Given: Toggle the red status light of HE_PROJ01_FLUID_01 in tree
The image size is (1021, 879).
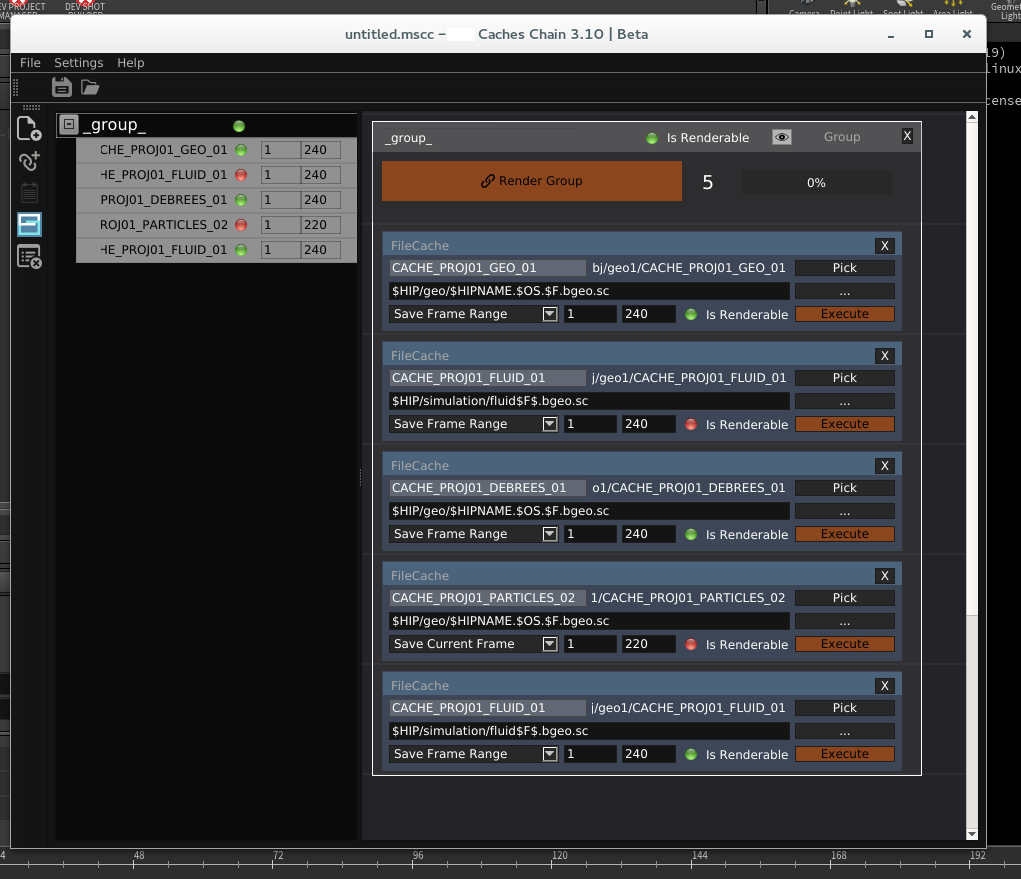Looking at the screenshot, I should click(240, 175).
